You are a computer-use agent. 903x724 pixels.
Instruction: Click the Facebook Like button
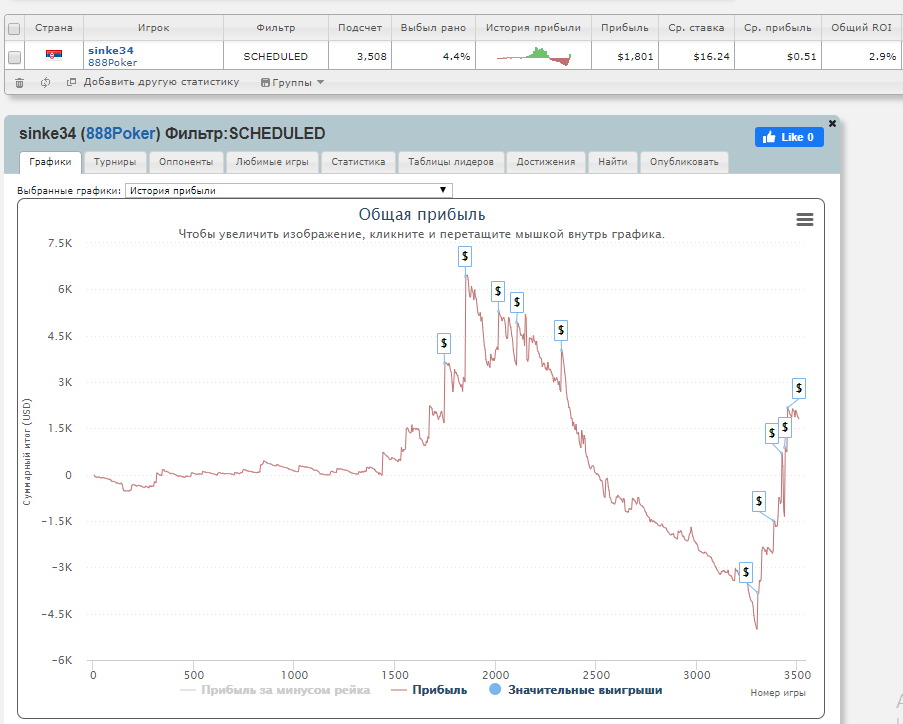(789, 137)
